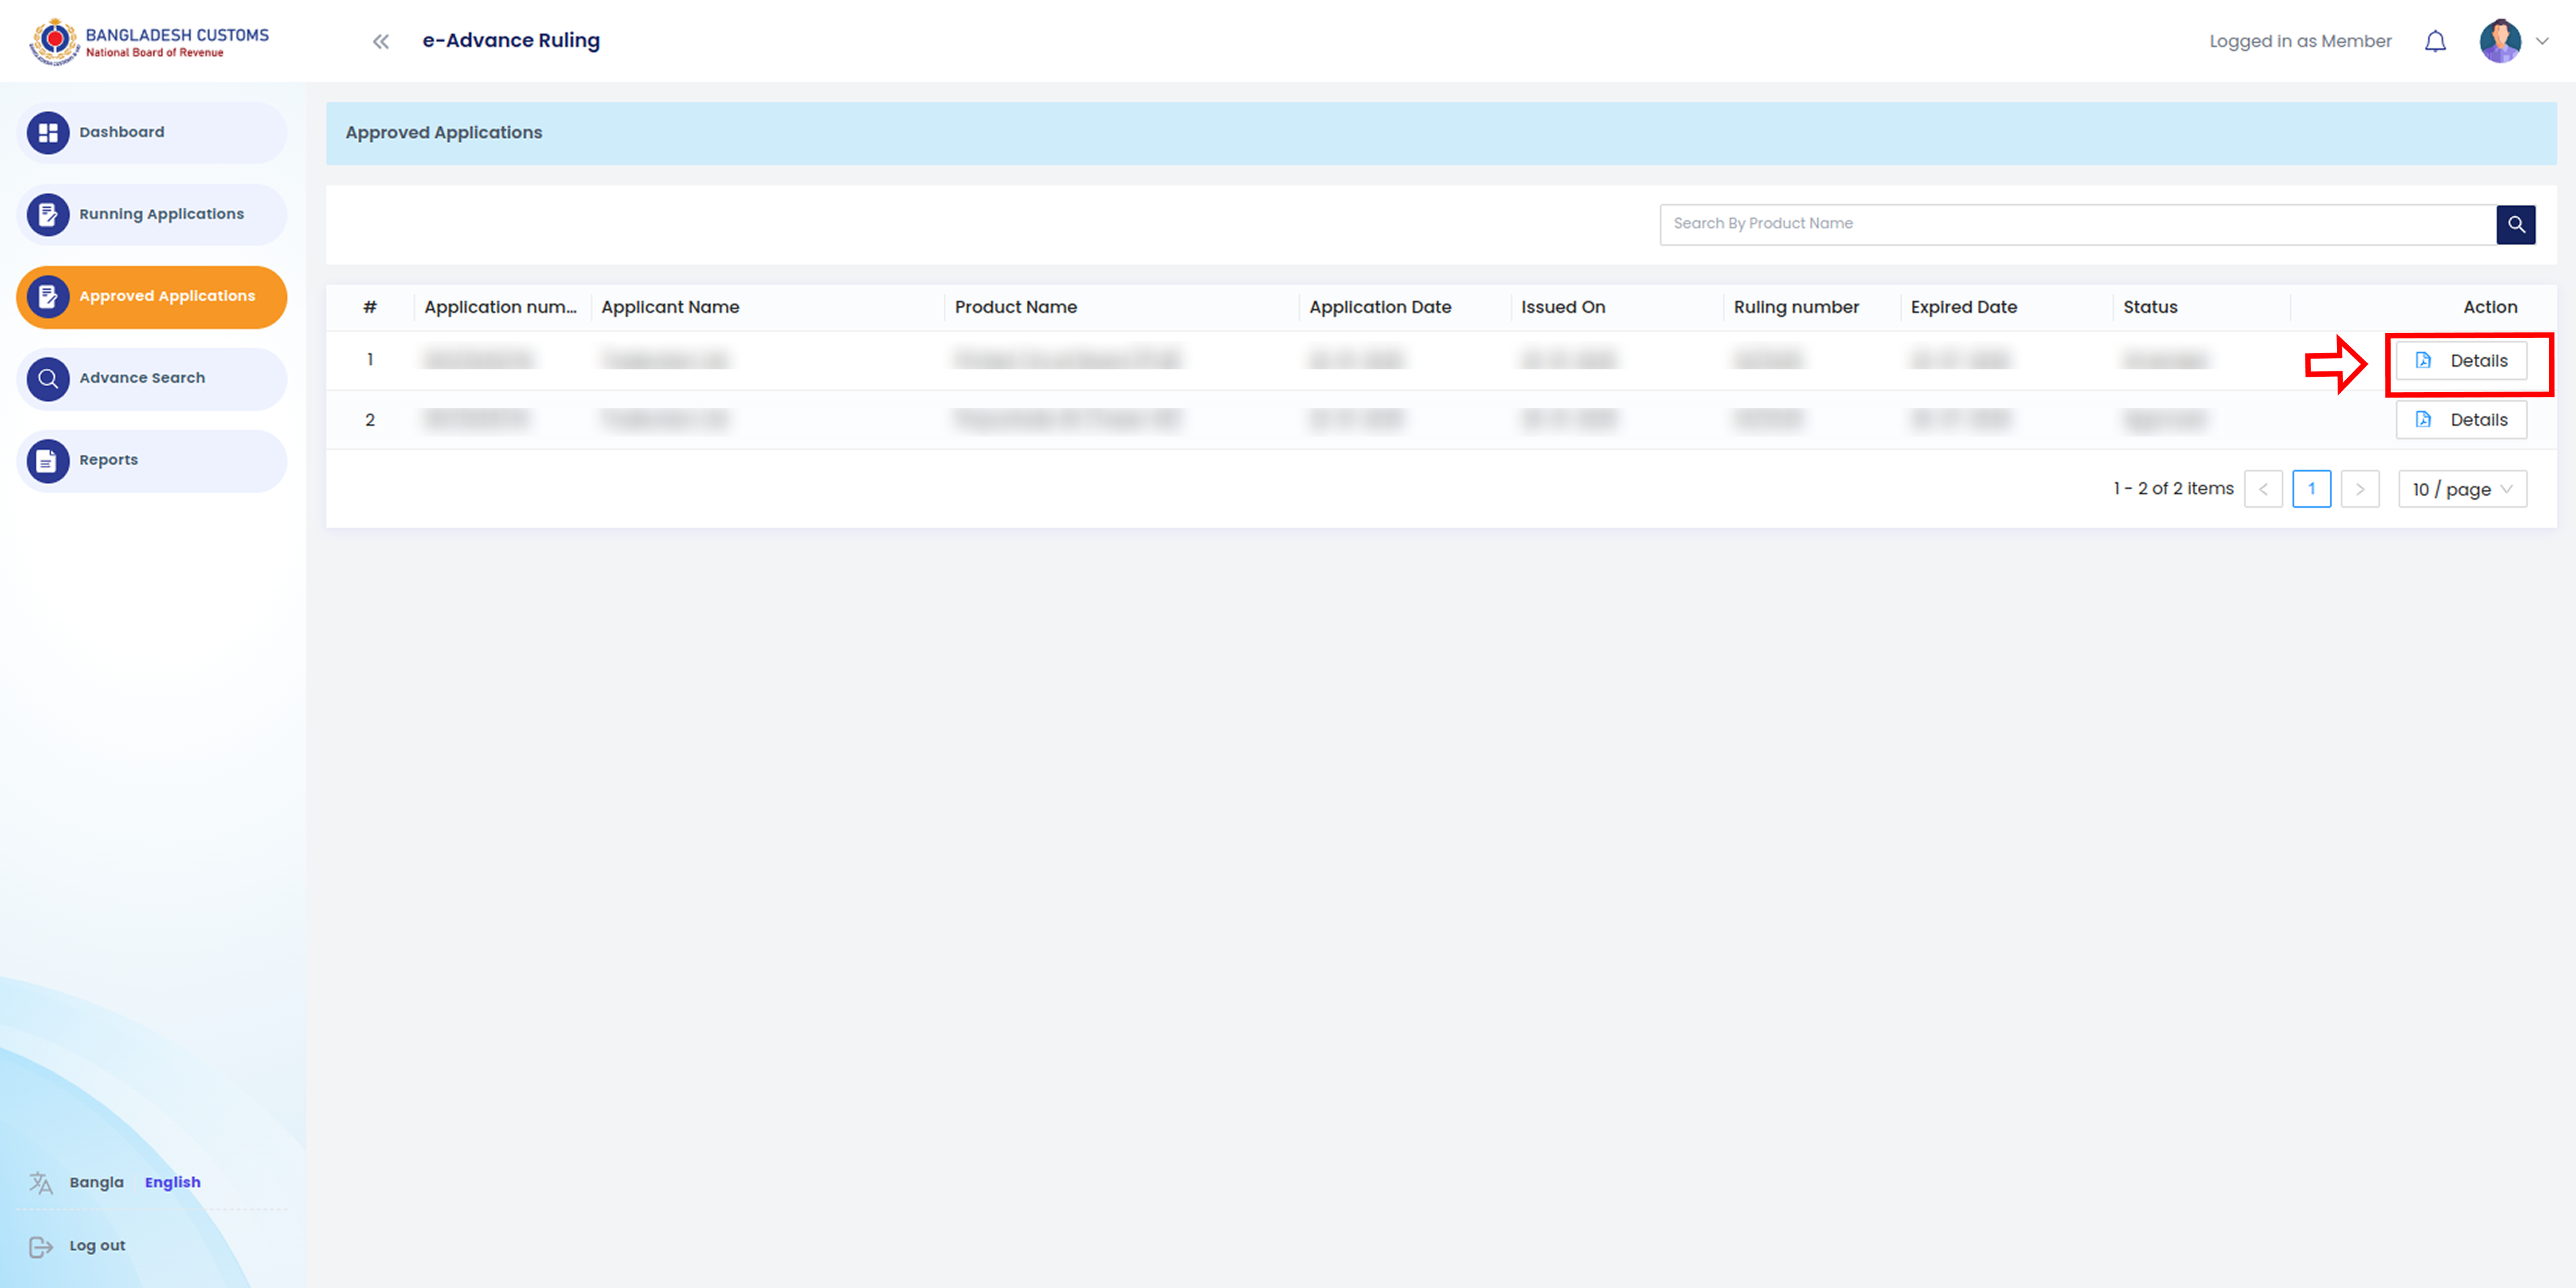Click row number 2 cell
This screenshot has height=1288, width=2576.
370,419
